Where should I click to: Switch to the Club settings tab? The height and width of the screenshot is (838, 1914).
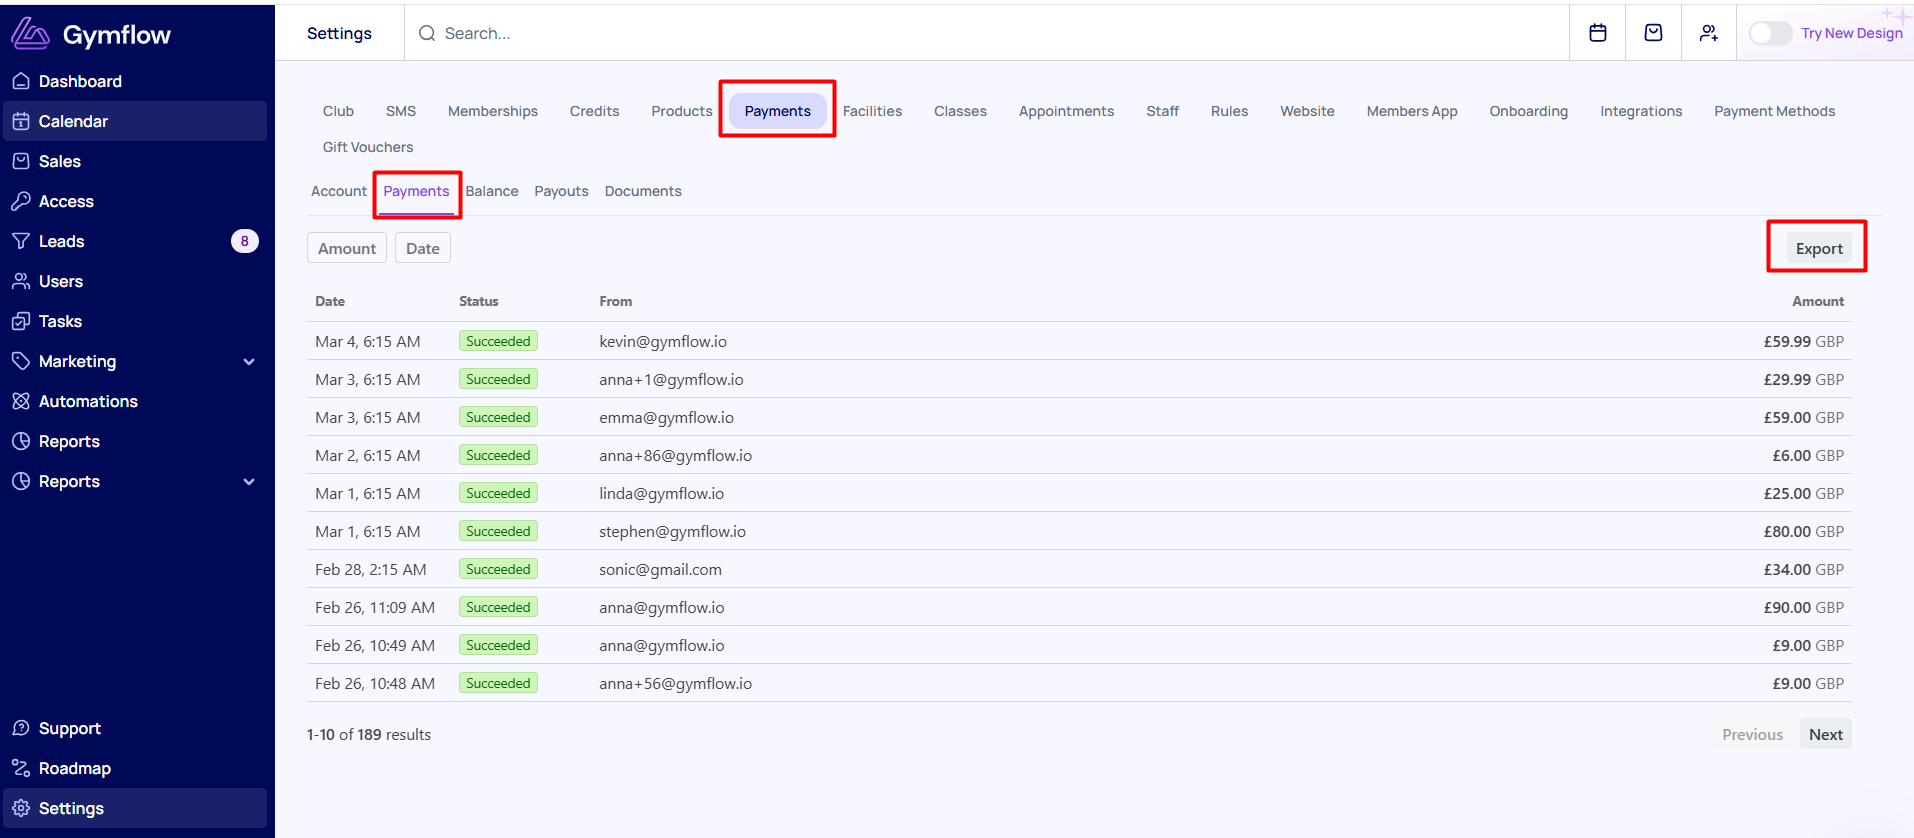pyautogui.click(x=338, y=111)
